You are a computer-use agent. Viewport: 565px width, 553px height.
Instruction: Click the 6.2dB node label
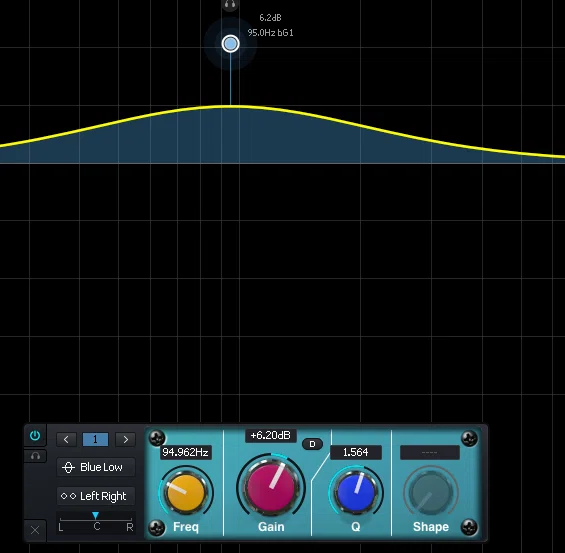(270, 18)
